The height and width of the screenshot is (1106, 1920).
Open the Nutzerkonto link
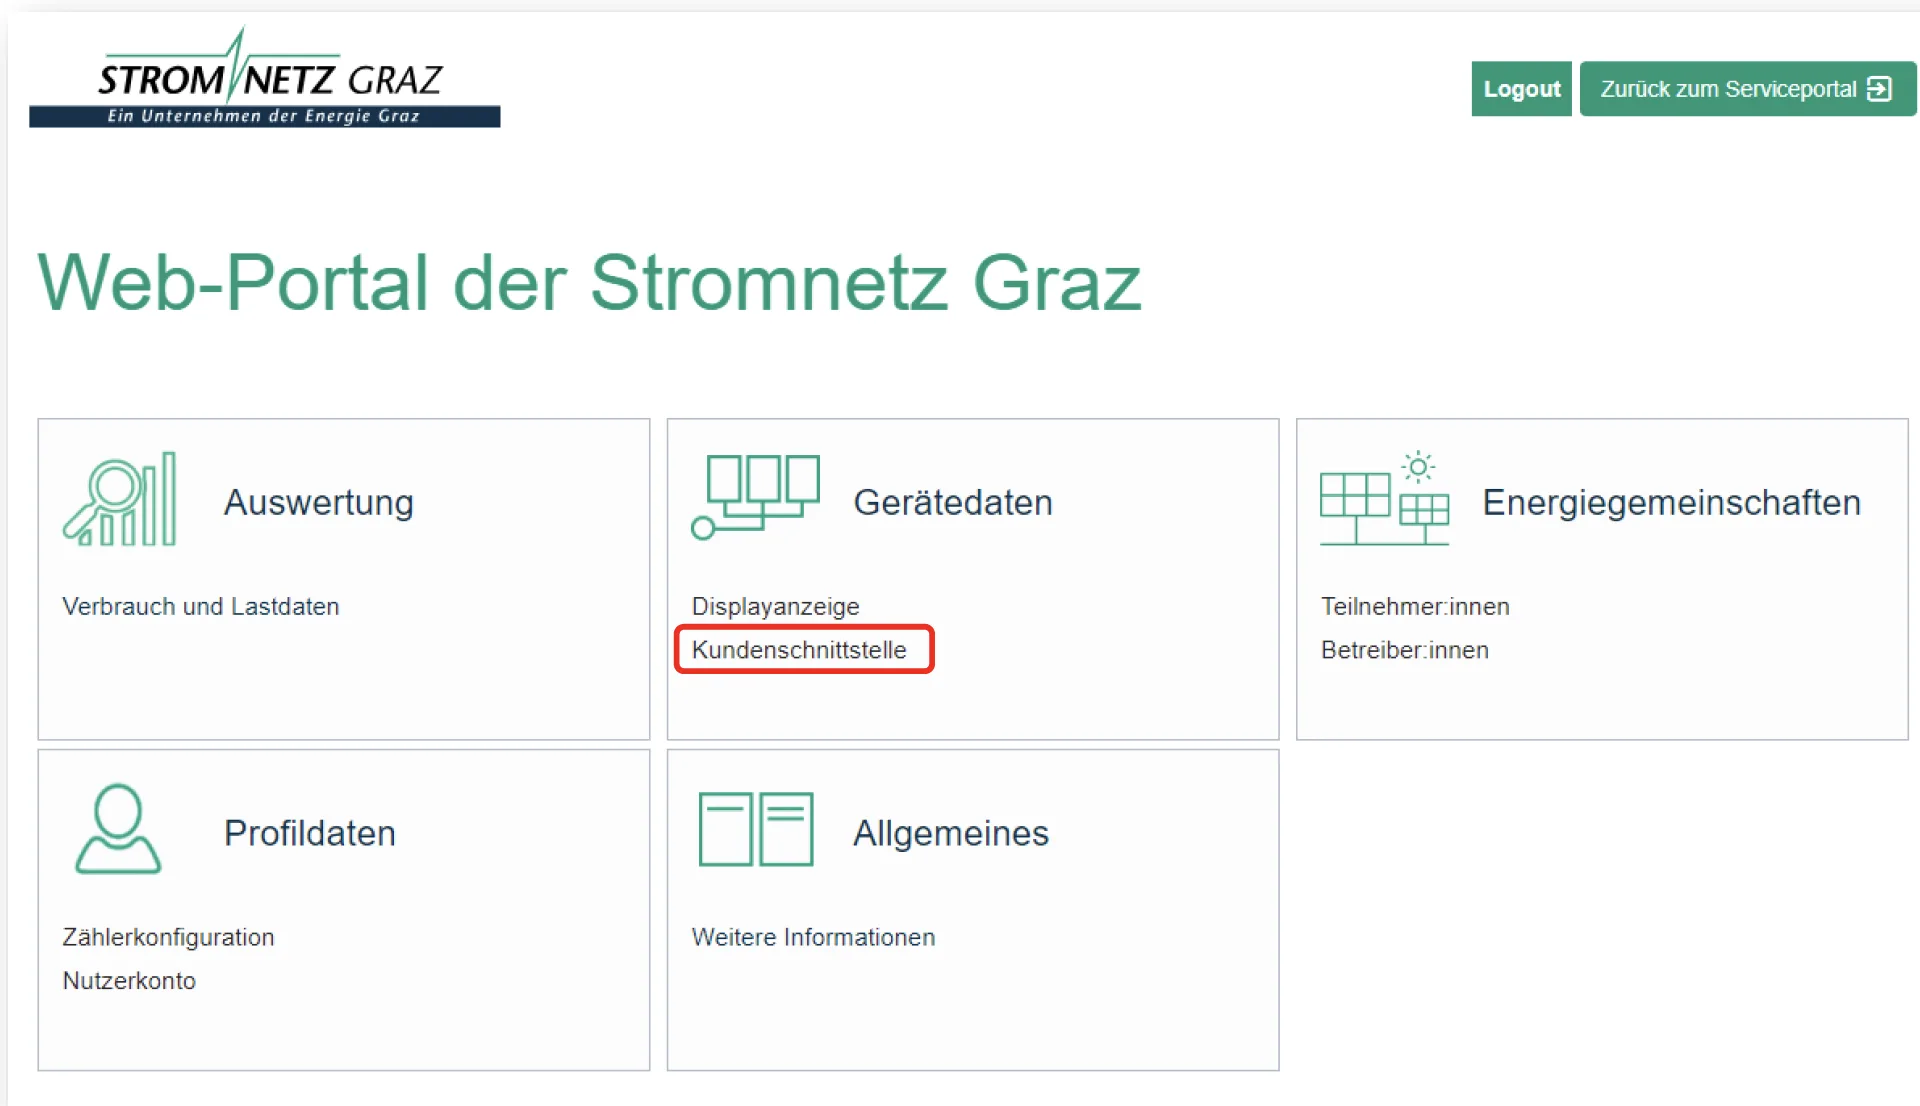(x=129, y=981)
